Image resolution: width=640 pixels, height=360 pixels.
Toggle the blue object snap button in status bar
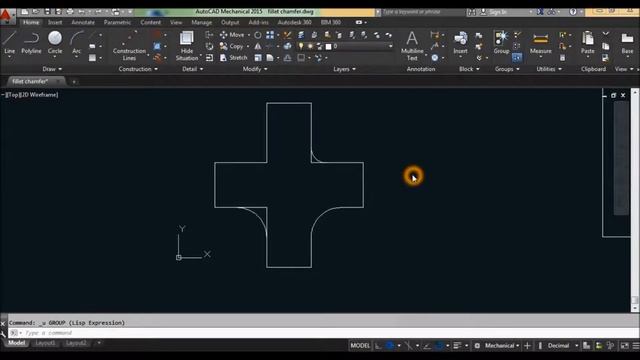point(439,346)
